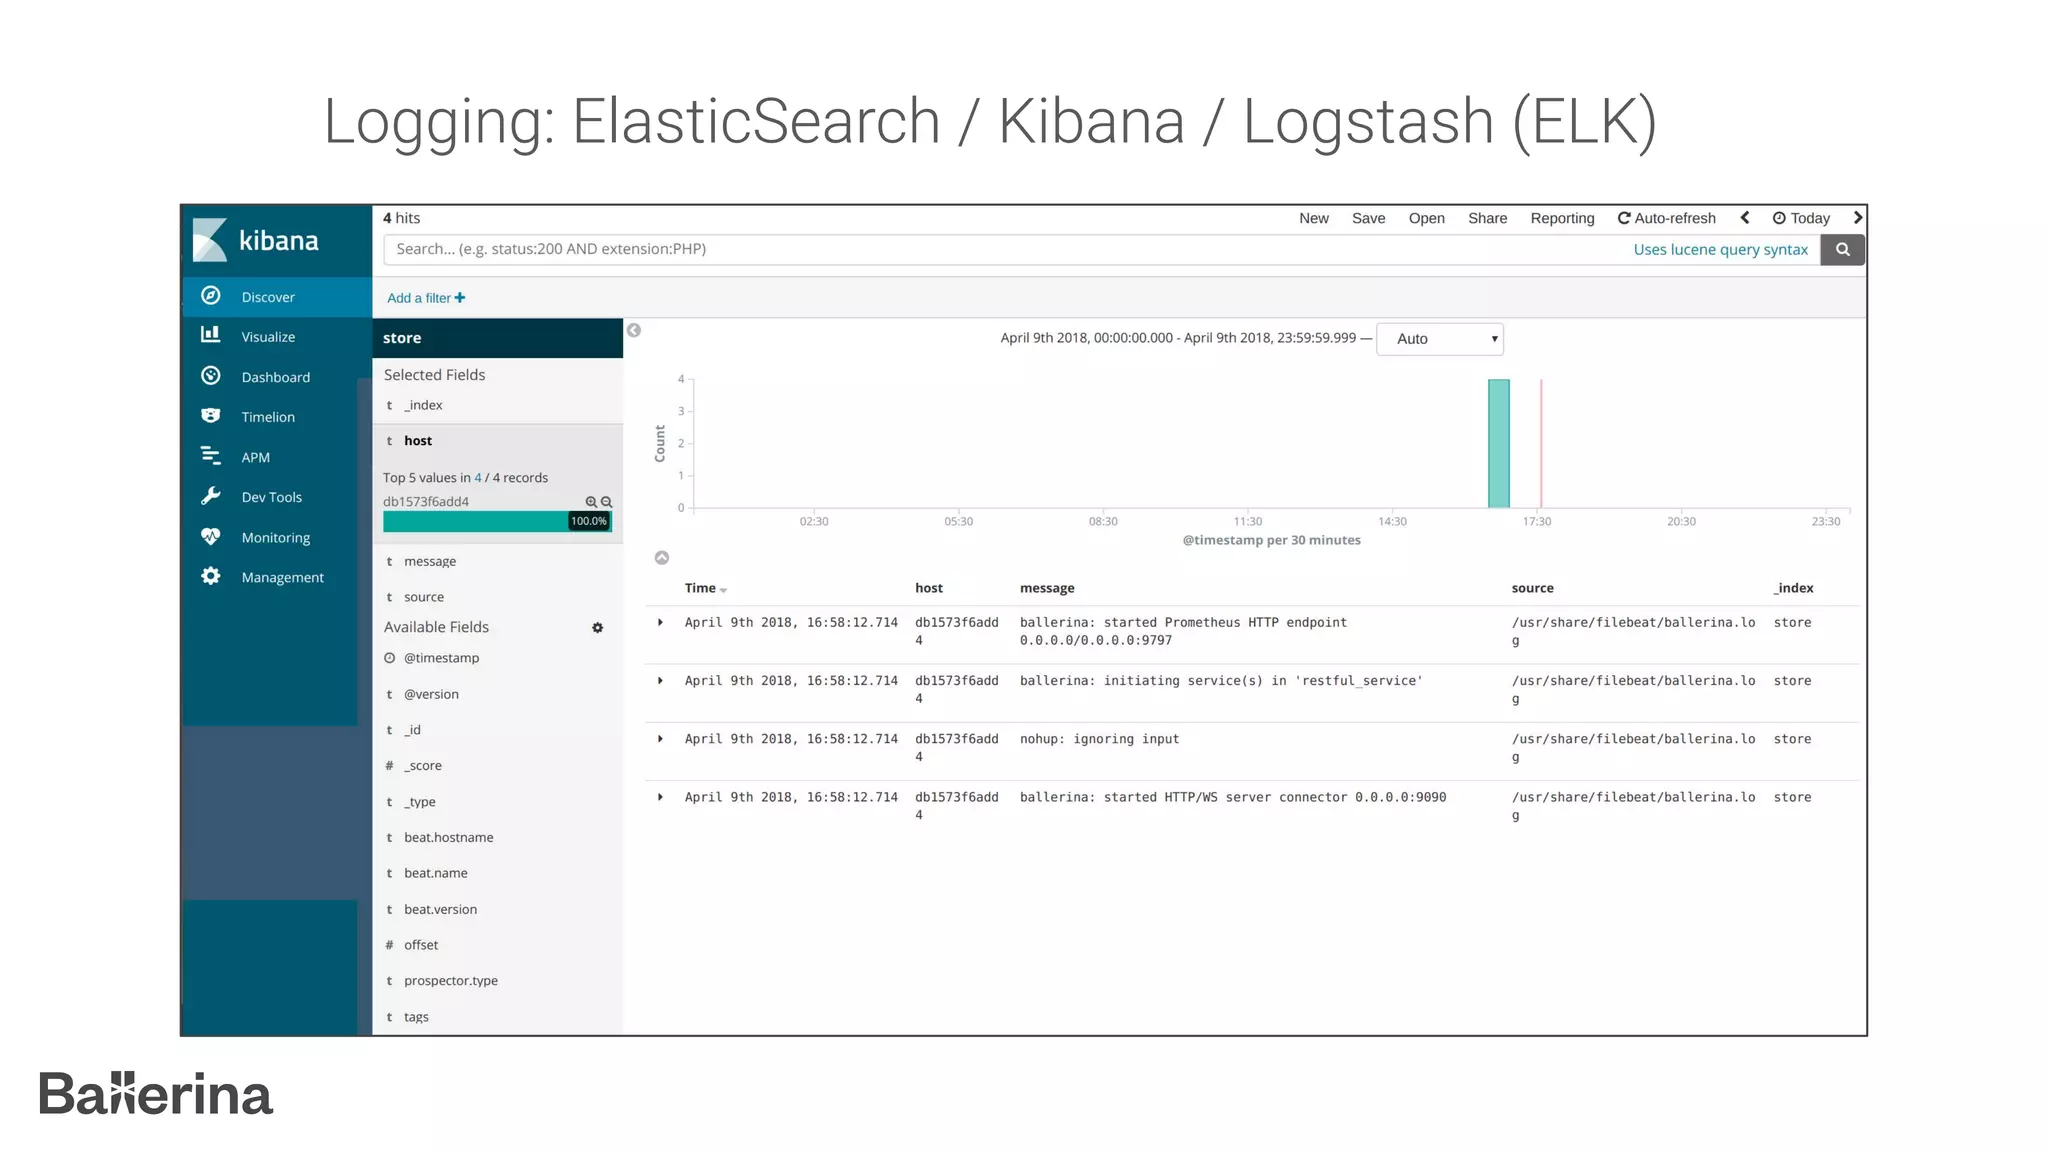
Task: Open the store index pattern selector
Action: (x=498, y=338)
